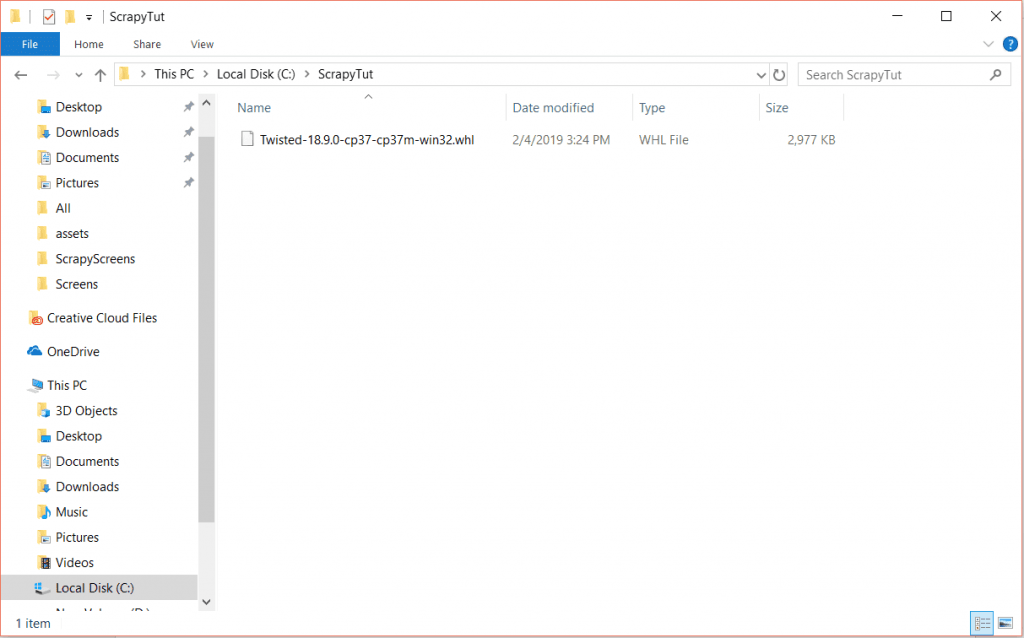Viewport: 1024px width, 638px height.
Task: Click This PC in the address bar
Action: [x=174, y=74]
